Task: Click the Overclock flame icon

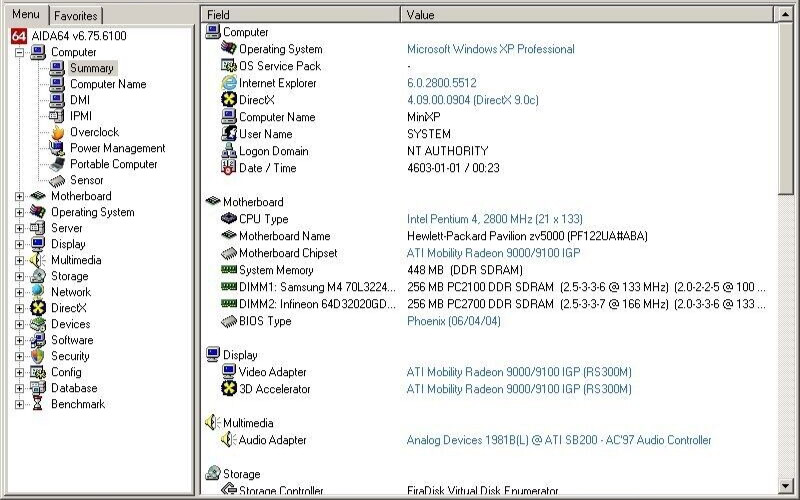Action: [x=57, y=132]
